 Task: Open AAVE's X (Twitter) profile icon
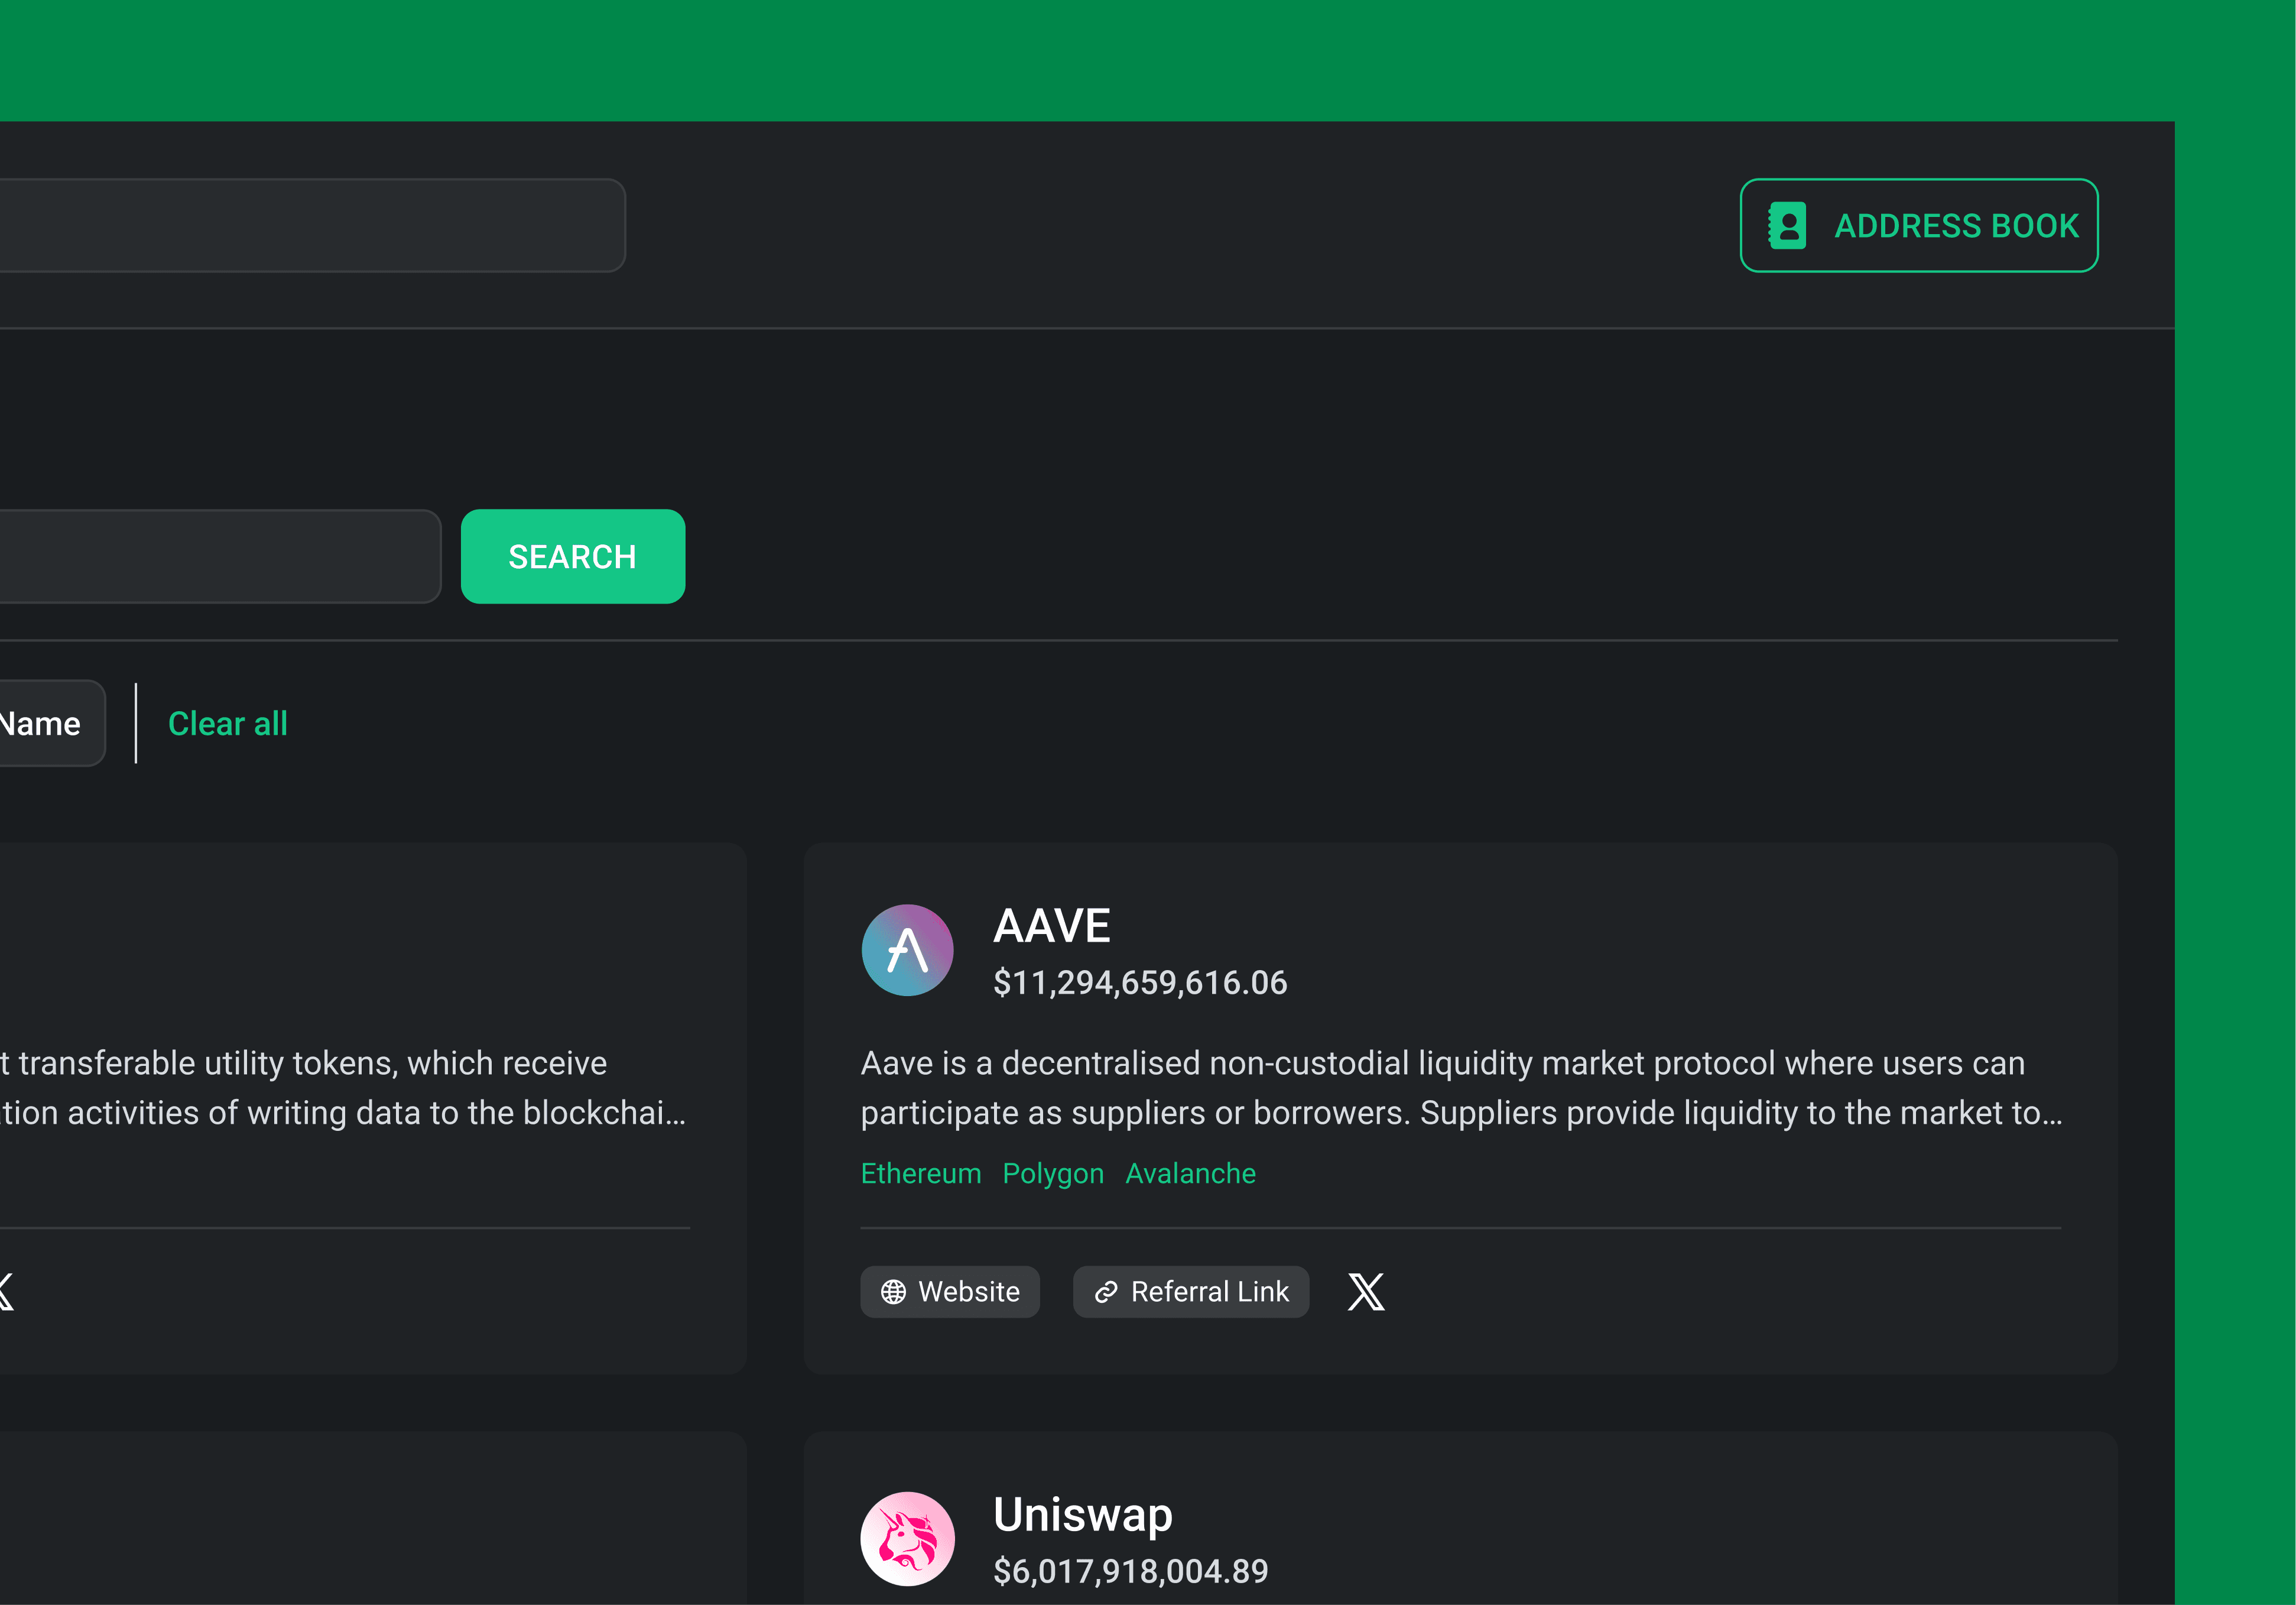(x=1366, y=1291)
